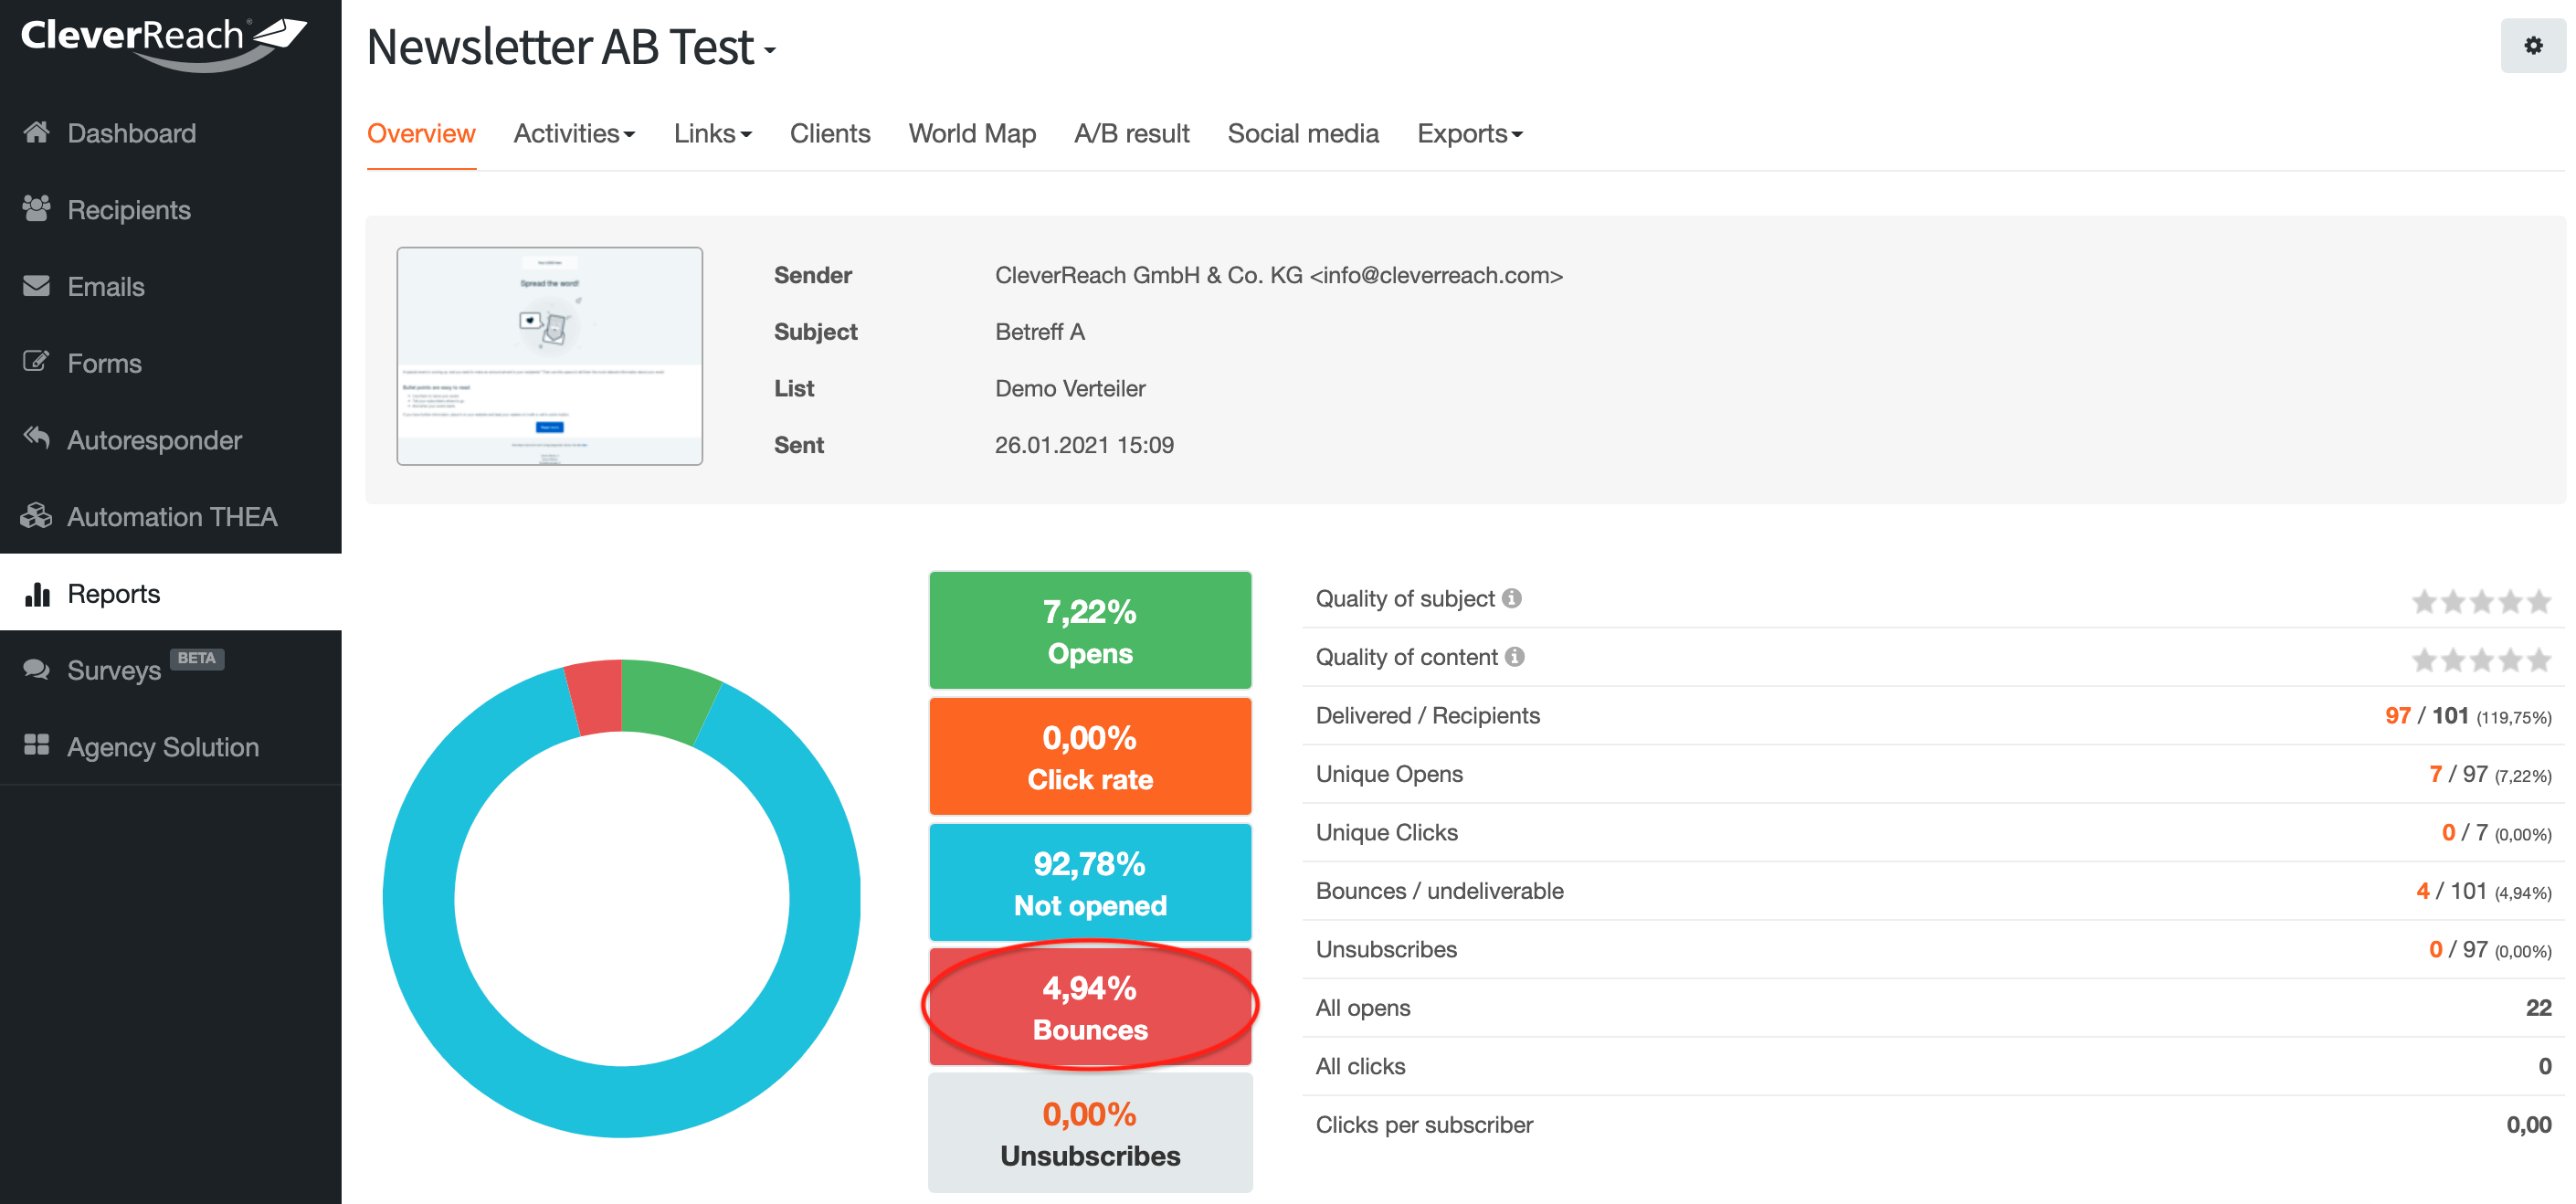Click the Recipients people icon
The height and width of the screenshot is (1204, 2576).
pos(37,209)
